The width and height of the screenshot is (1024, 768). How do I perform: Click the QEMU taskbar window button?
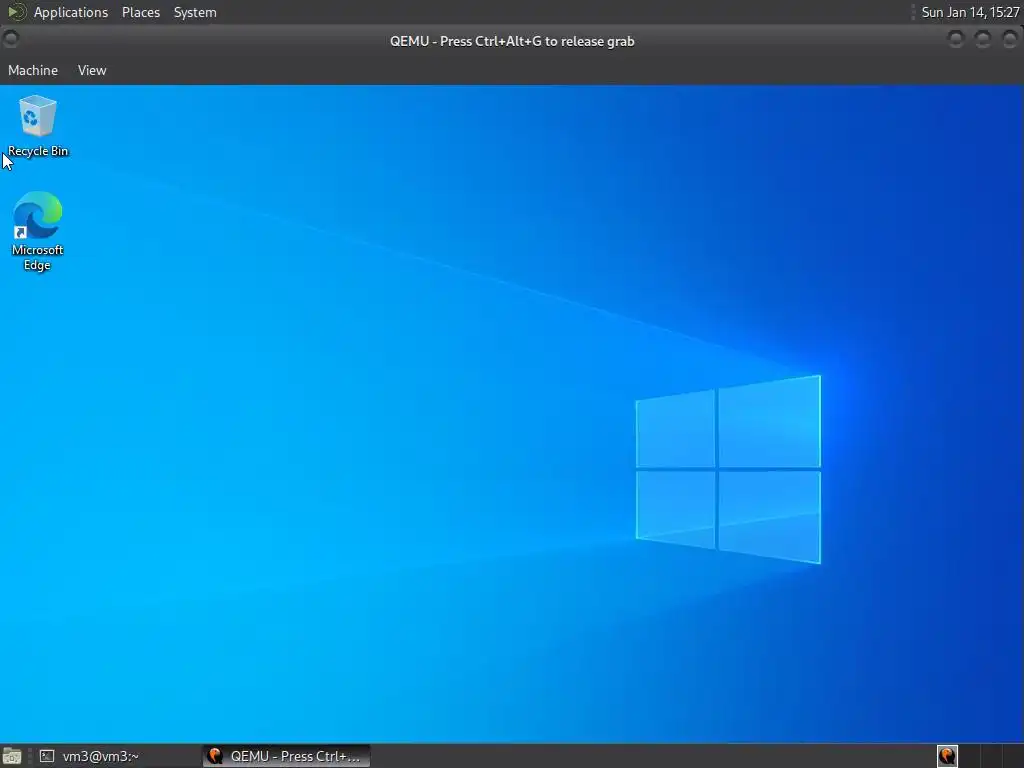pyautogui.click(x=286, y=756)
